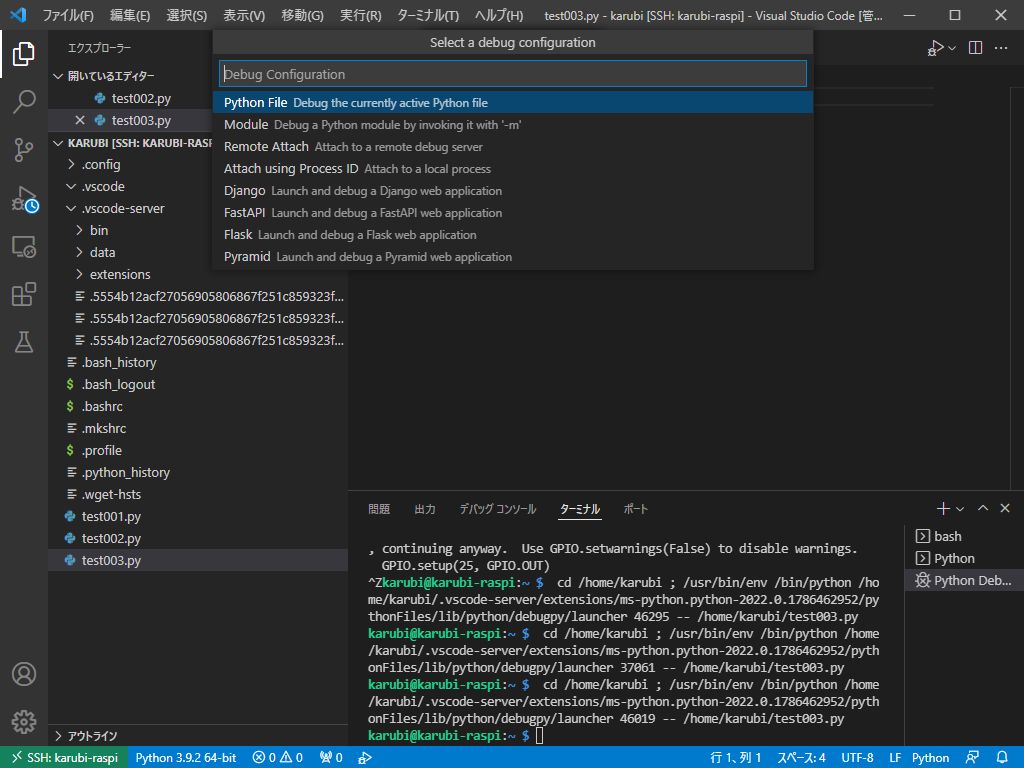Click the SSH: karubi-raspi remote indicator

click(x=64, y=758)
